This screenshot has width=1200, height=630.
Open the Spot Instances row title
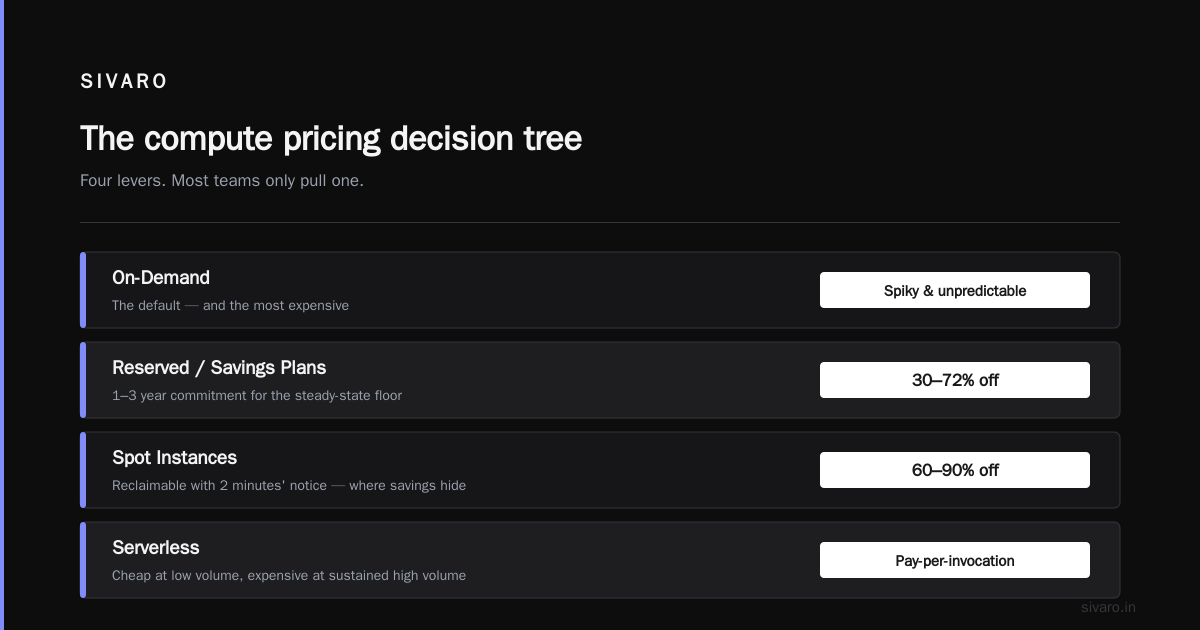(x=174, y=458)
